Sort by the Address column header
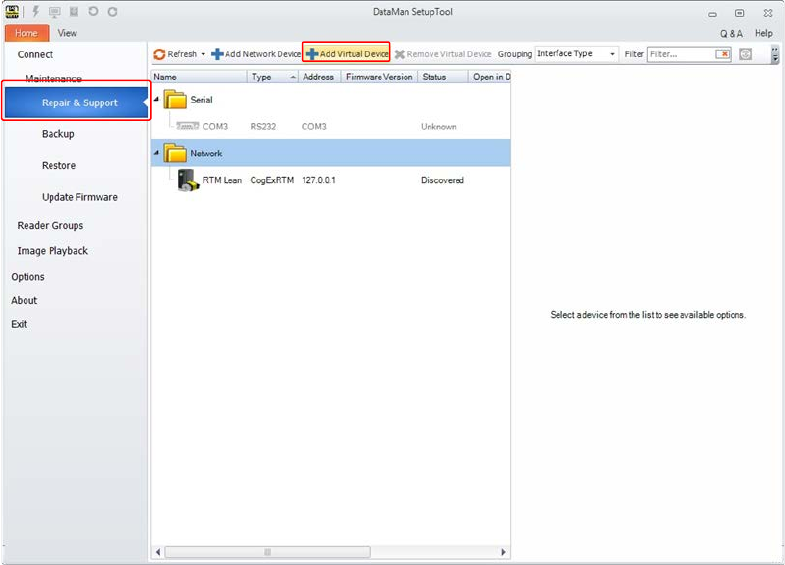This screenshot has height=565, width=785. (x=319, y=77)
